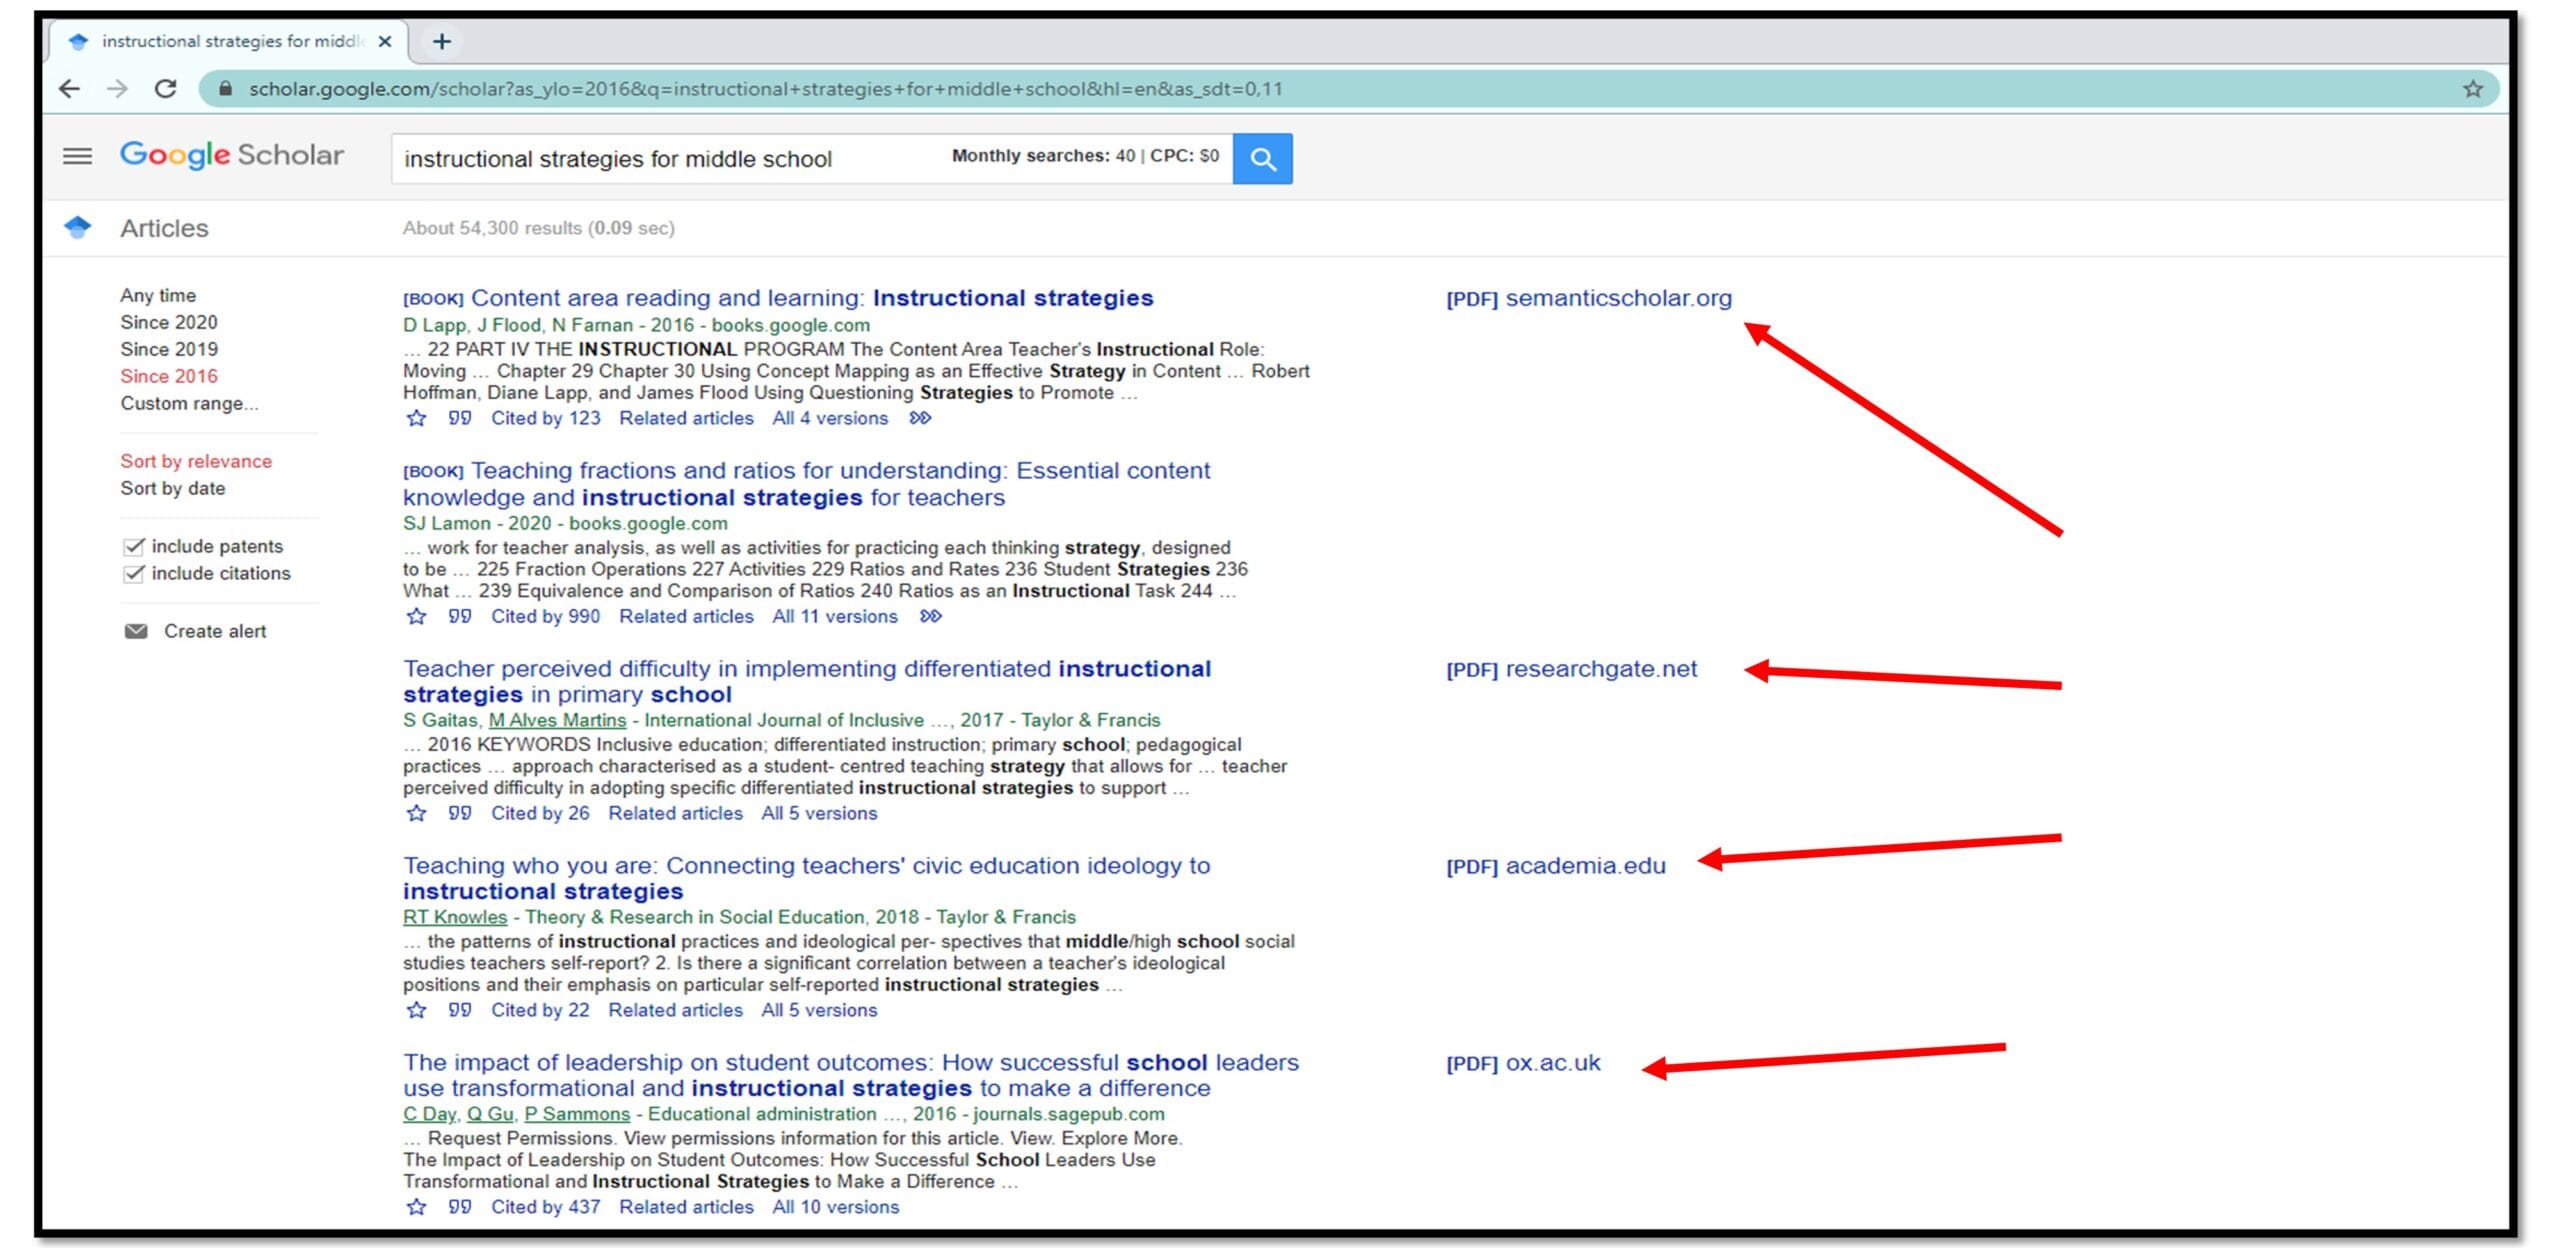Save the Content area reading result with star
The height and width of the screenshot is (1248, 2560).
click(x=416, y=419)
